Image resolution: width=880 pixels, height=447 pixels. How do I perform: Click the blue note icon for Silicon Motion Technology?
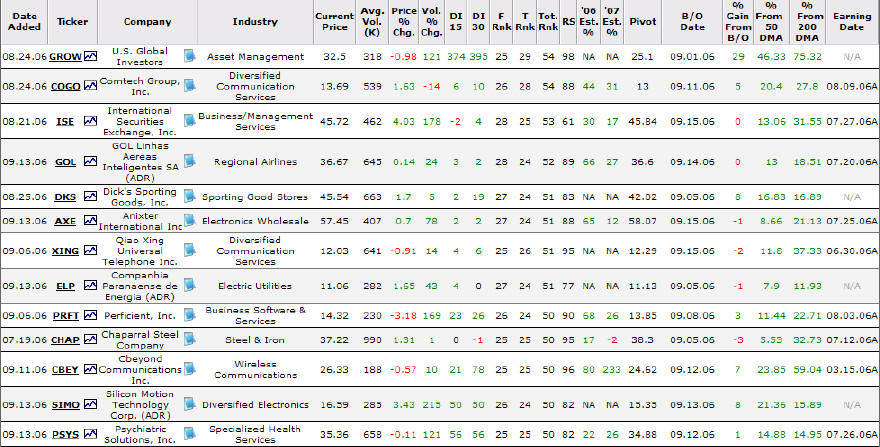(190, 404)
